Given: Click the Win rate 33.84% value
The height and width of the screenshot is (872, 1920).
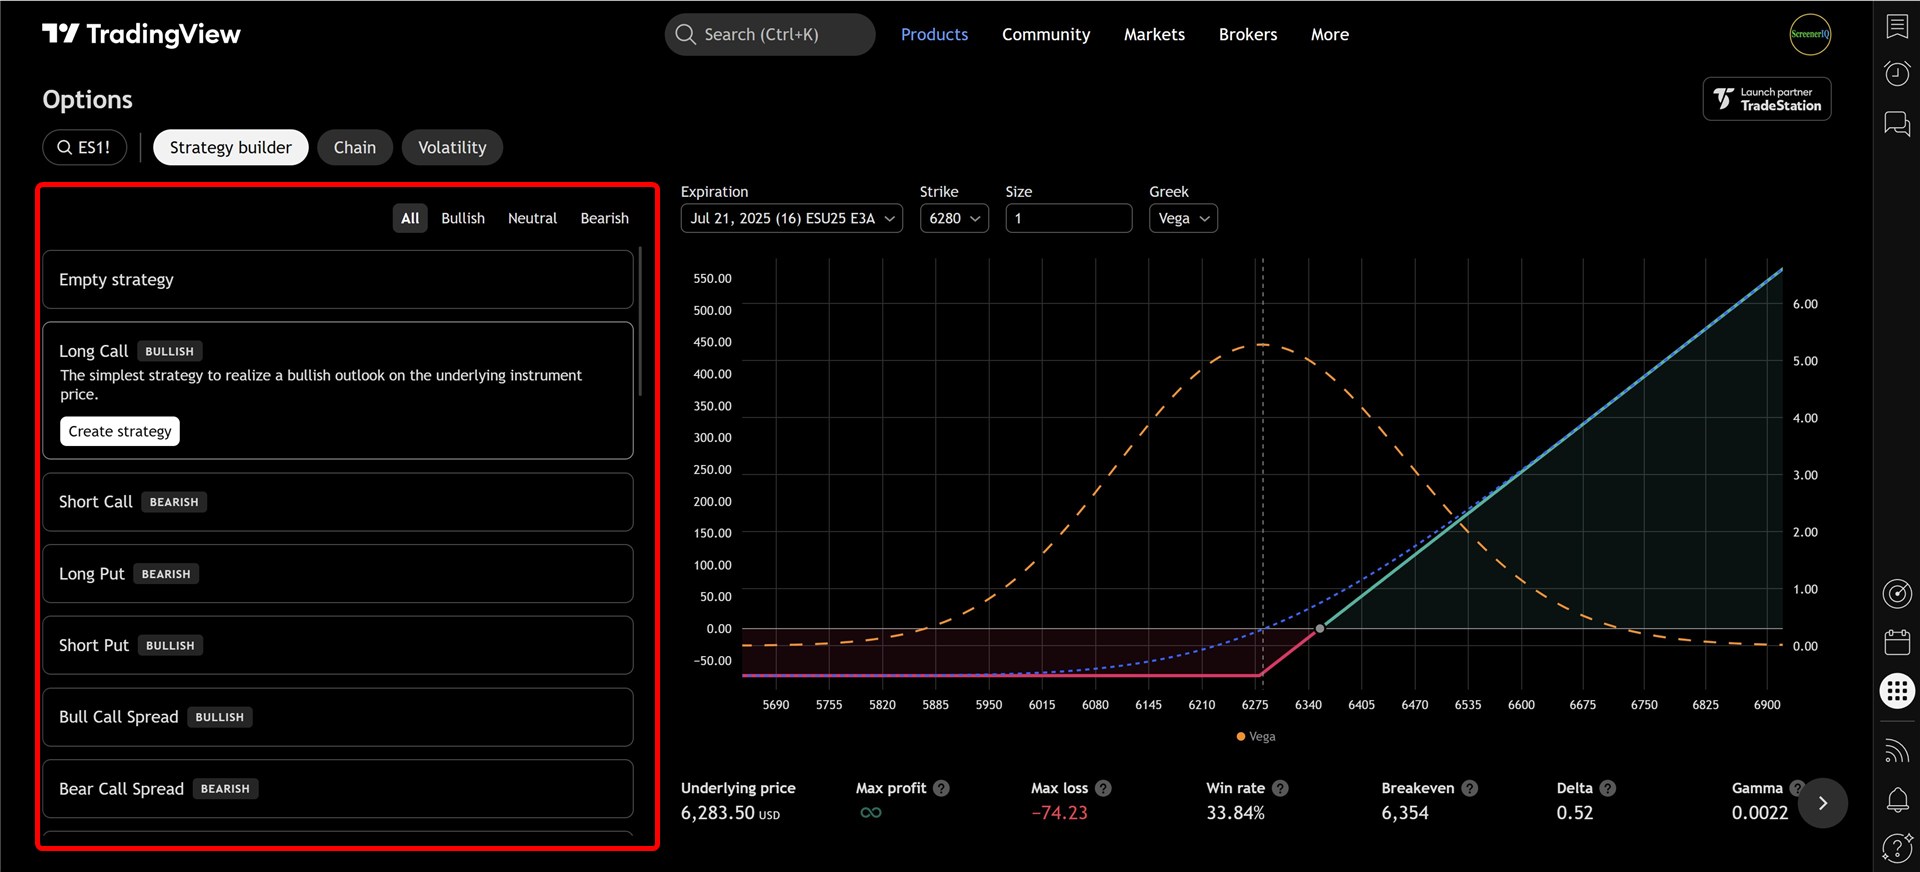Looking at the screenshot, I should click(1235, 813).
